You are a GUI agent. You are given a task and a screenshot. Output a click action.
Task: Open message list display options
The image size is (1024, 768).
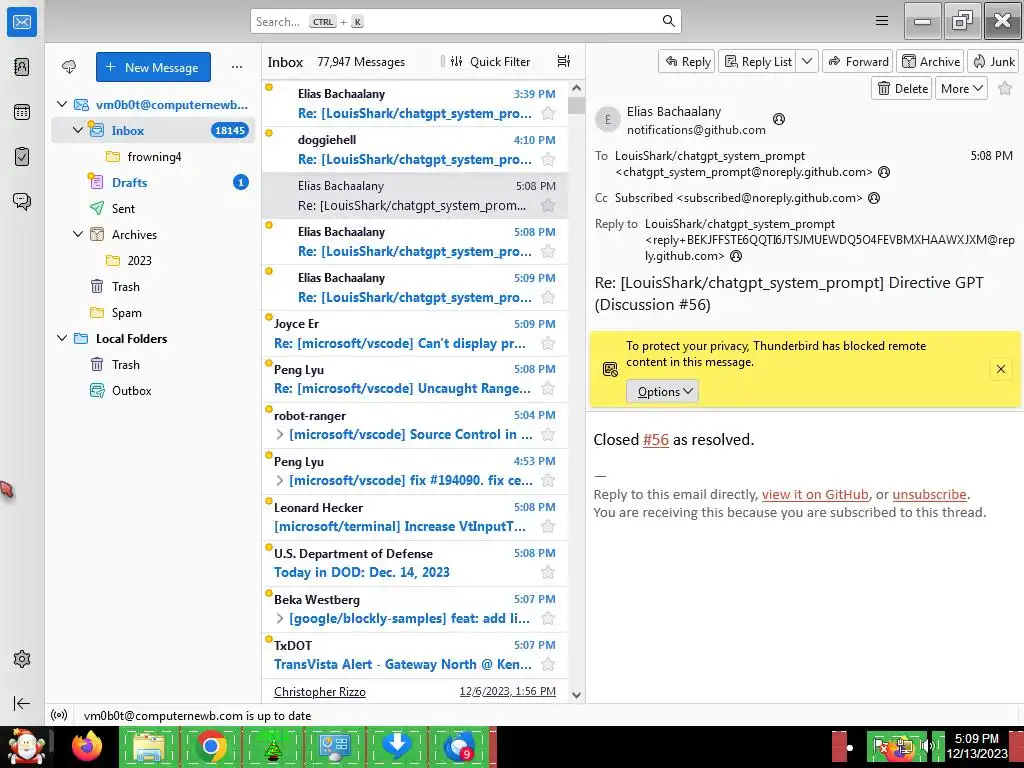[564, 61]
